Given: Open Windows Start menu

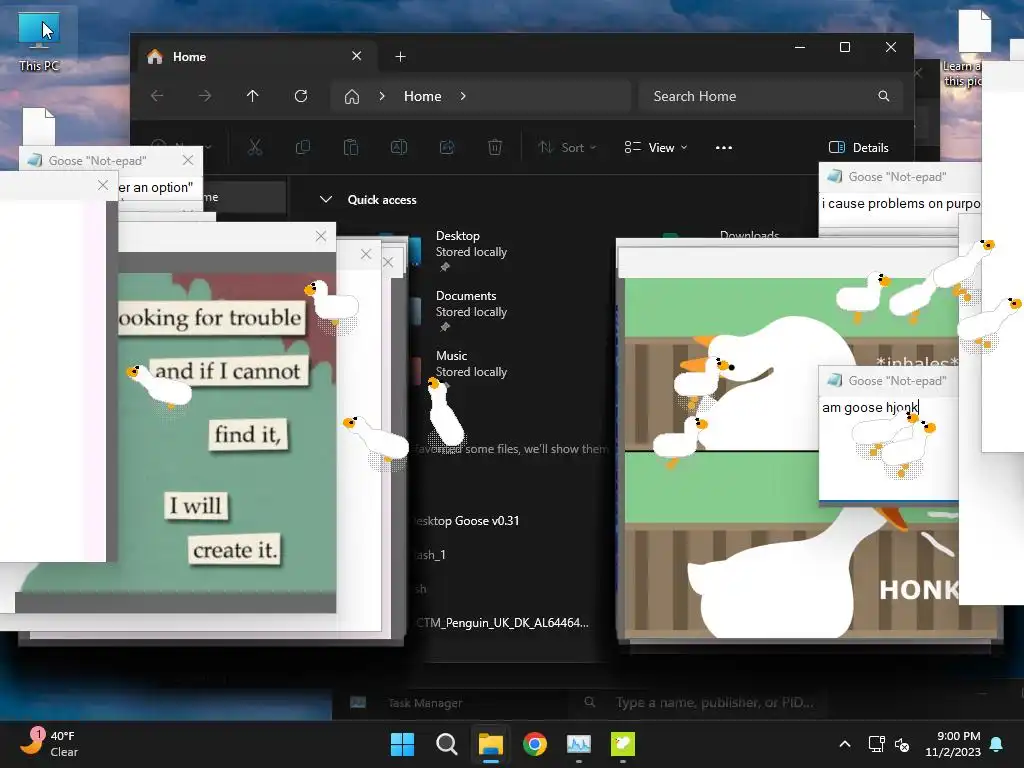Looking at the screenshot, I should [x=402, y=744].
